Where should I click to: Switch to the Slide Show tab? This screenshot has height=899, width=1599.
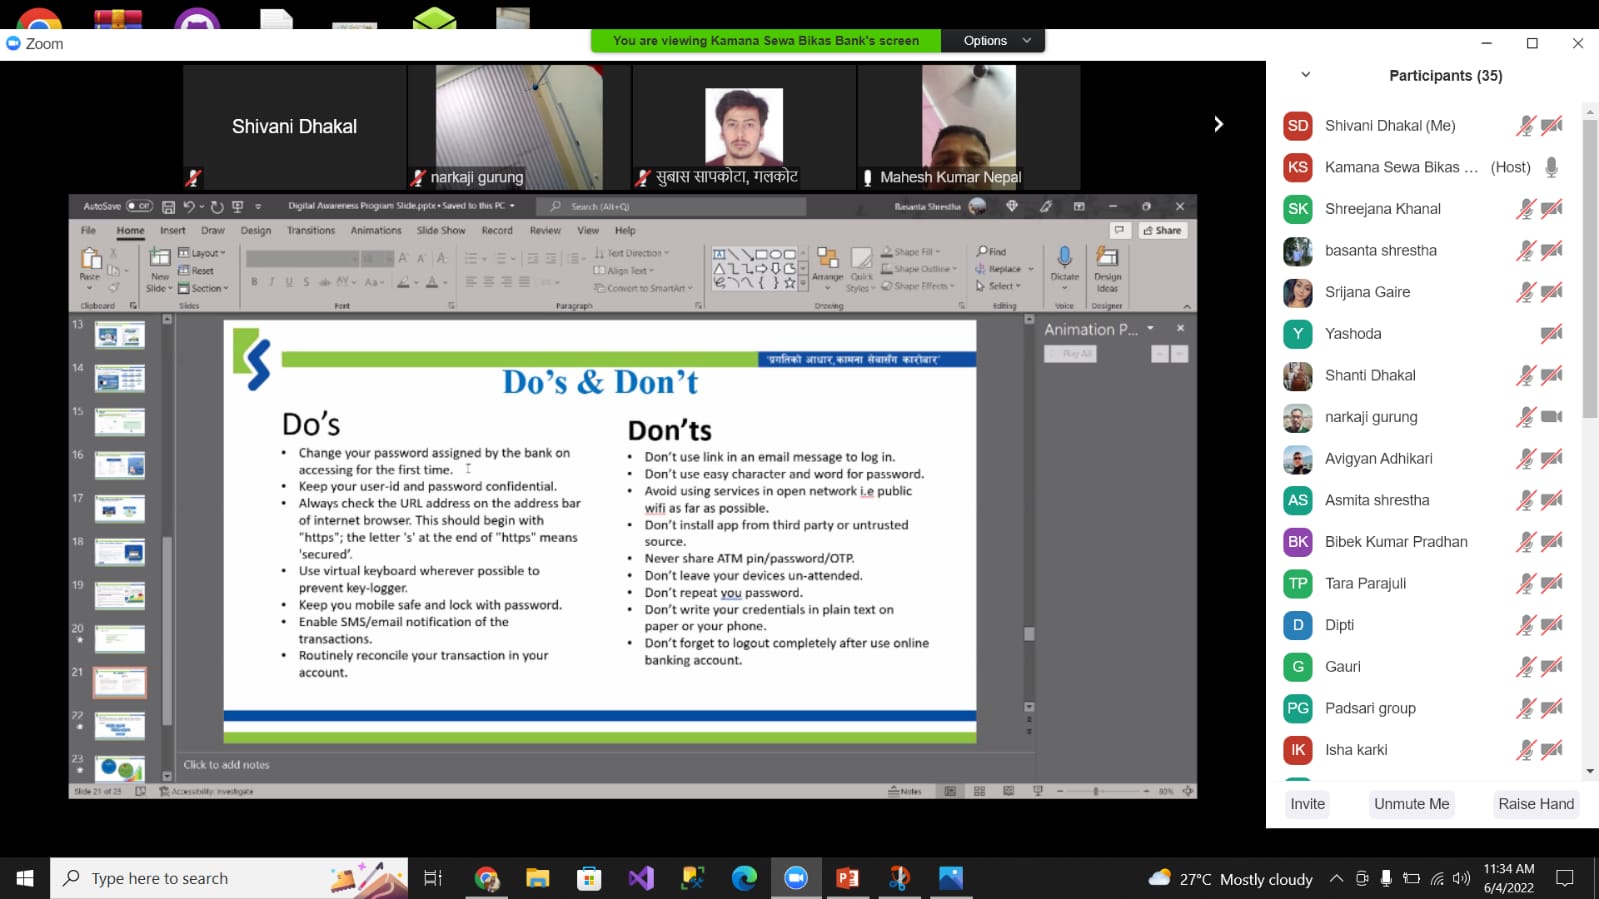tap(441, 230)
